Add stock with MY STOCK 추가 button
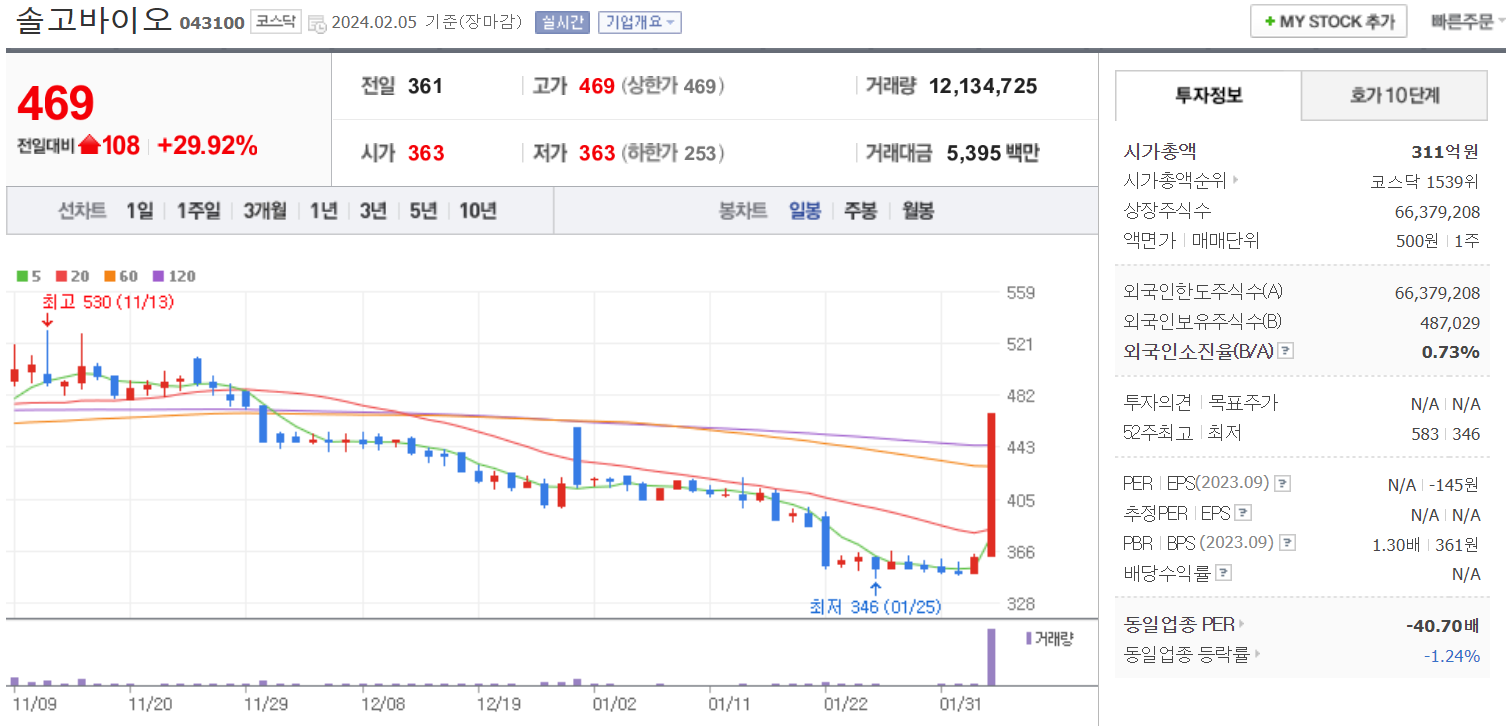The width and height of the screenshot is (1511, 726). tap(1329, 22)
